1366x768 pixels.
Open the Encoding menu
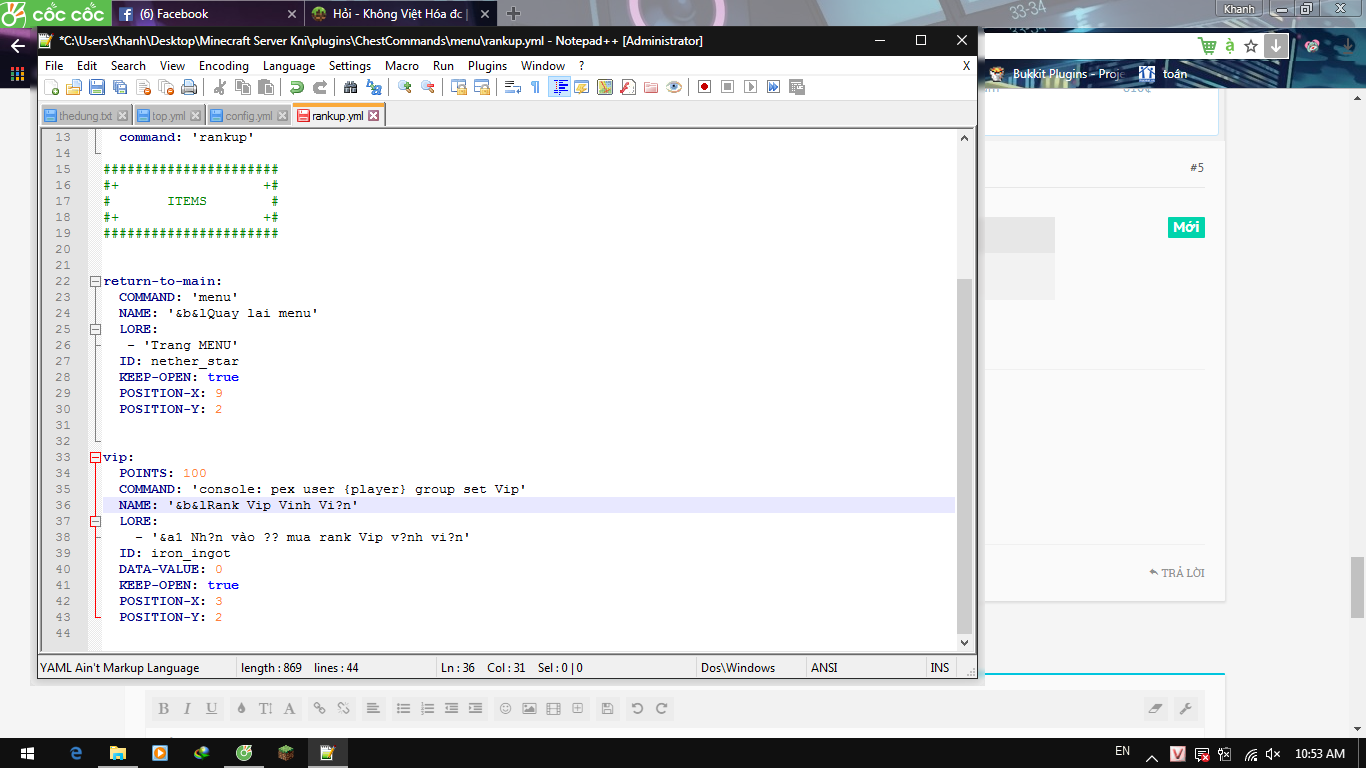(223, 65)
